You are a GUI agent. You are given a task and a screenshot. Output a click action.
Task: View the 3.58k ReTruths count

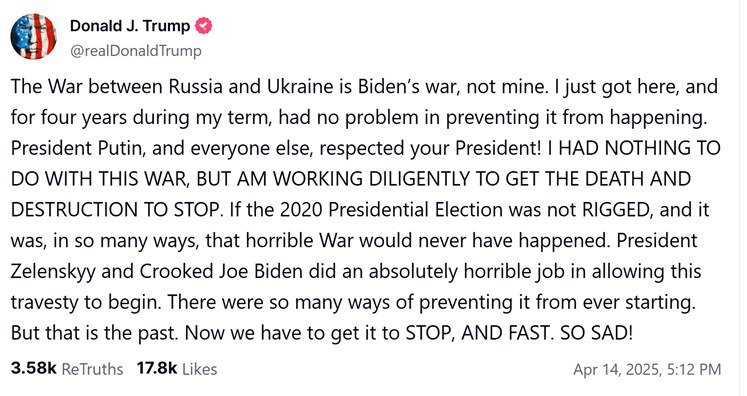(33, 368)
